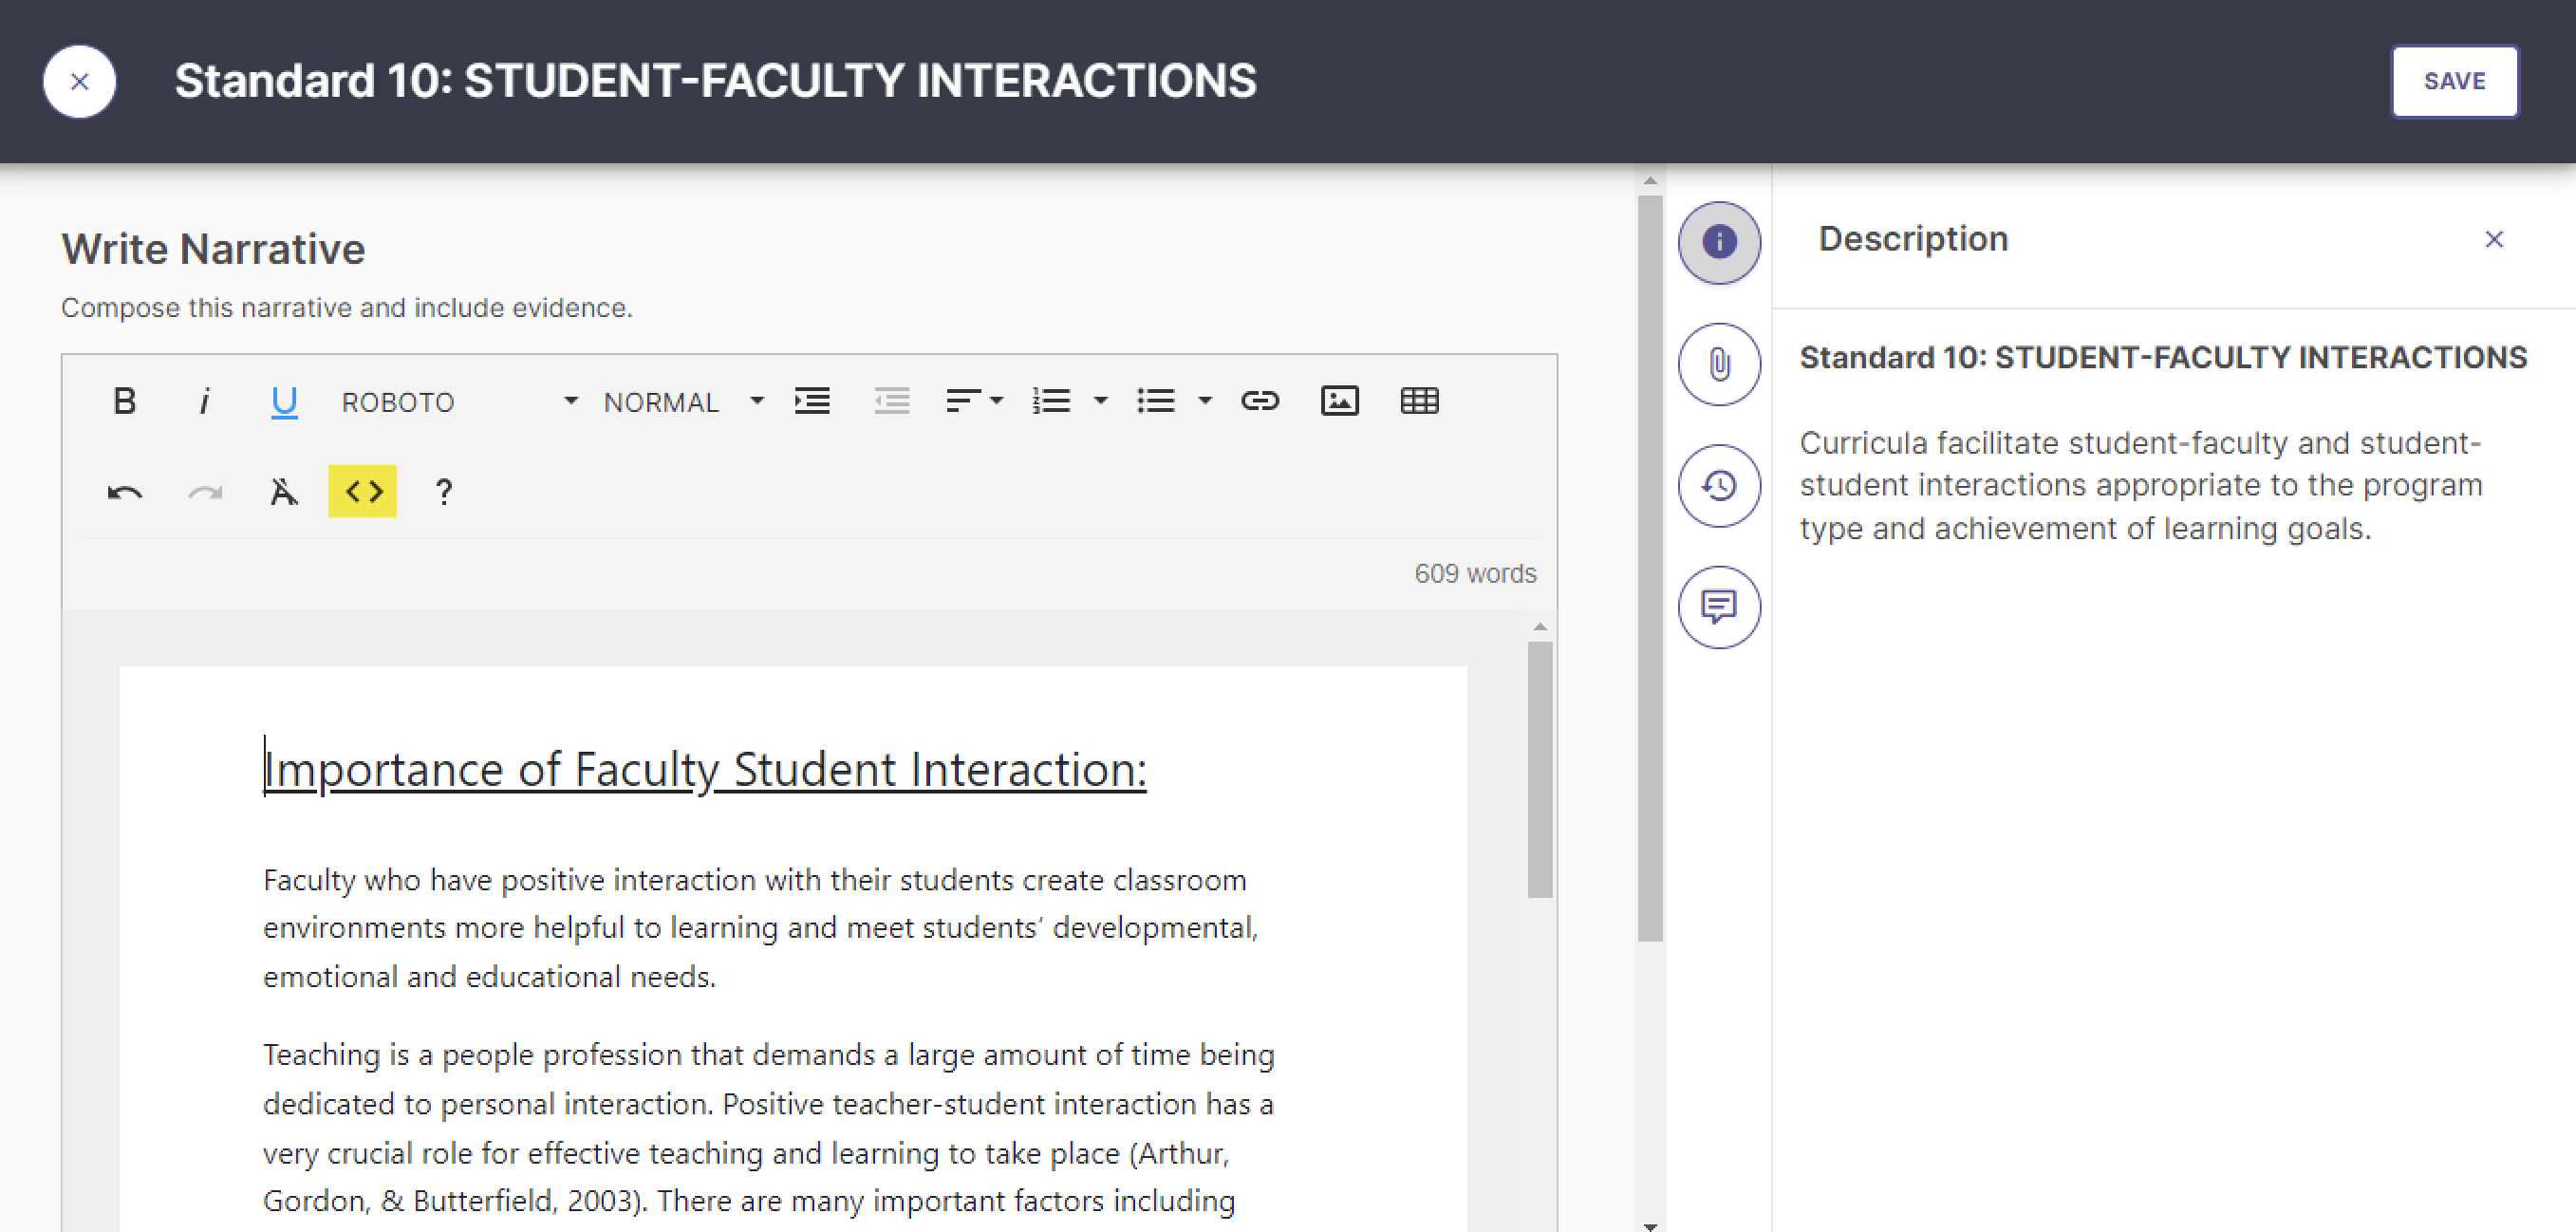Screen dimensions: 2576x1232
Task: Click the page's main vertical scrollbar
Action: 1650,568
